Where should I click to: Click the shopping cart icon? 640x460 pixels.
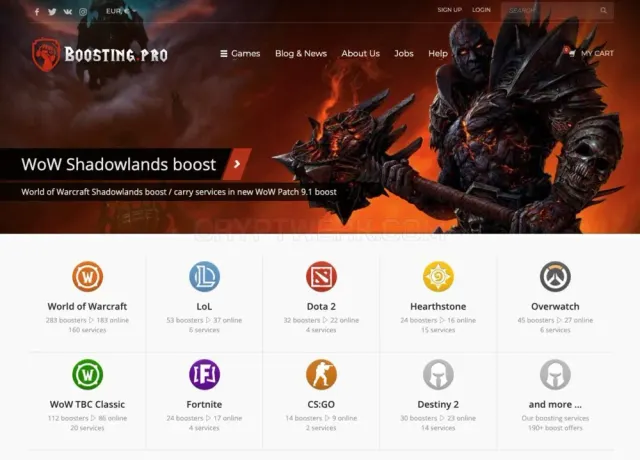coord(571,53)
